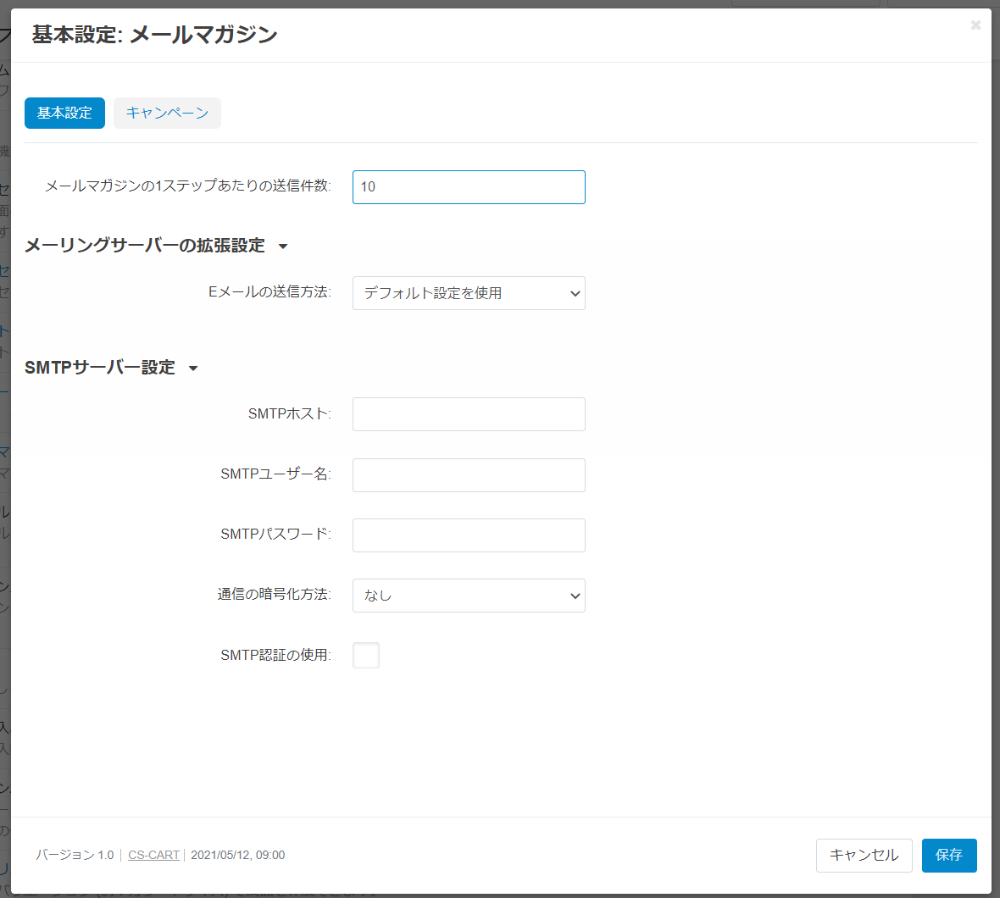The image size is (1000, 898).
Task: Open the CS-CART link in footer
Action: pyautogui.click(x=154, y=855)
